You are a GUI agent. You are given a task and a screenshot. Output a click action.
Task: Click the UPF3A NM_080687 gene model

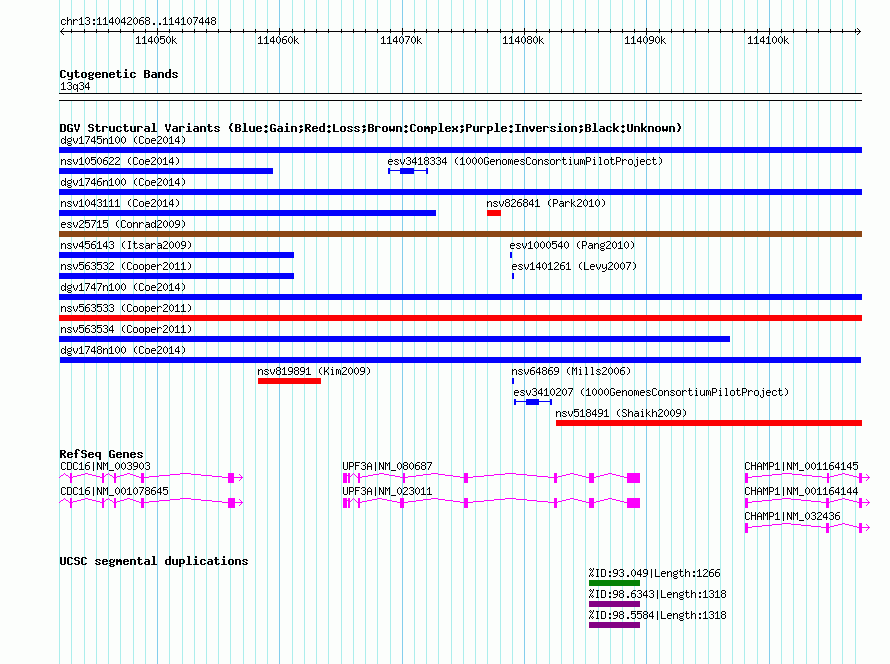click(492, 478)
